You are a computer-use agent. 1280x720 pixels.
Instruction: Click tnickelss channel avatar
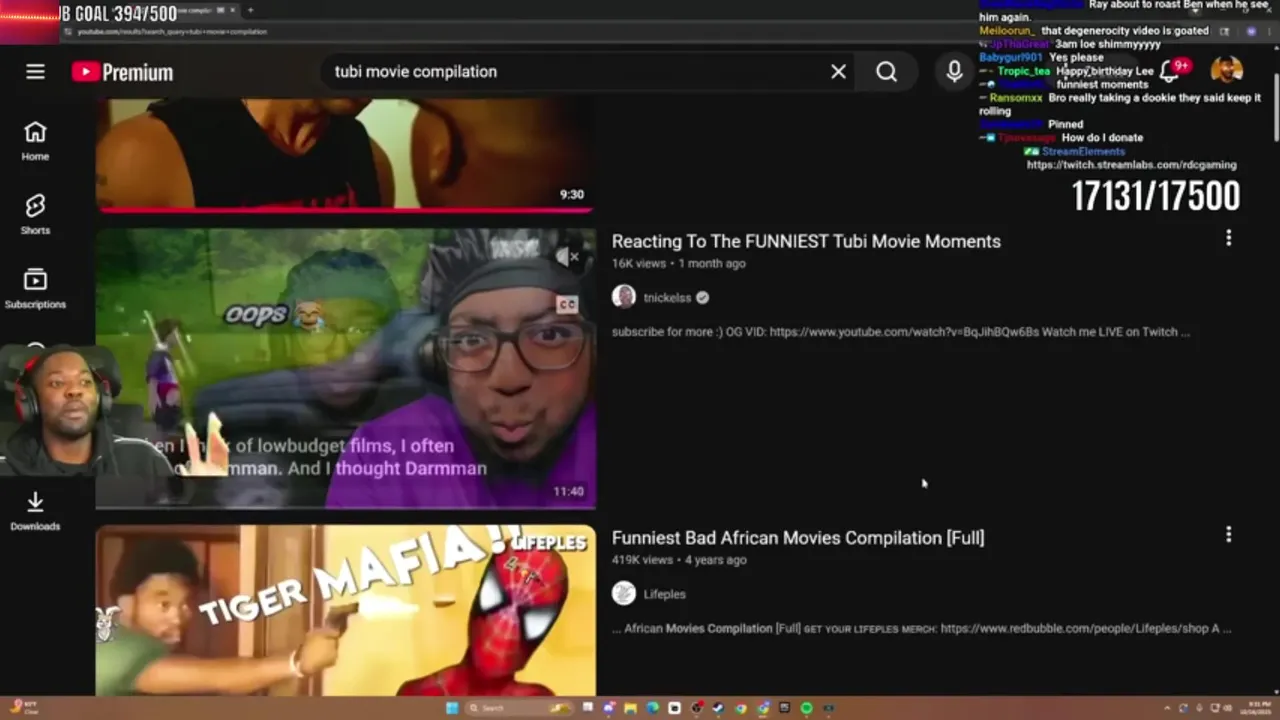[x=624, y=297]
